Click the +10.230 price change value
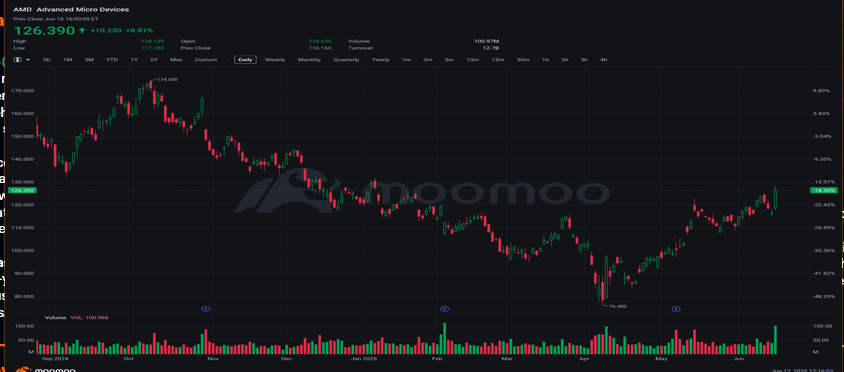844x372 pixels. click(105, 31)
